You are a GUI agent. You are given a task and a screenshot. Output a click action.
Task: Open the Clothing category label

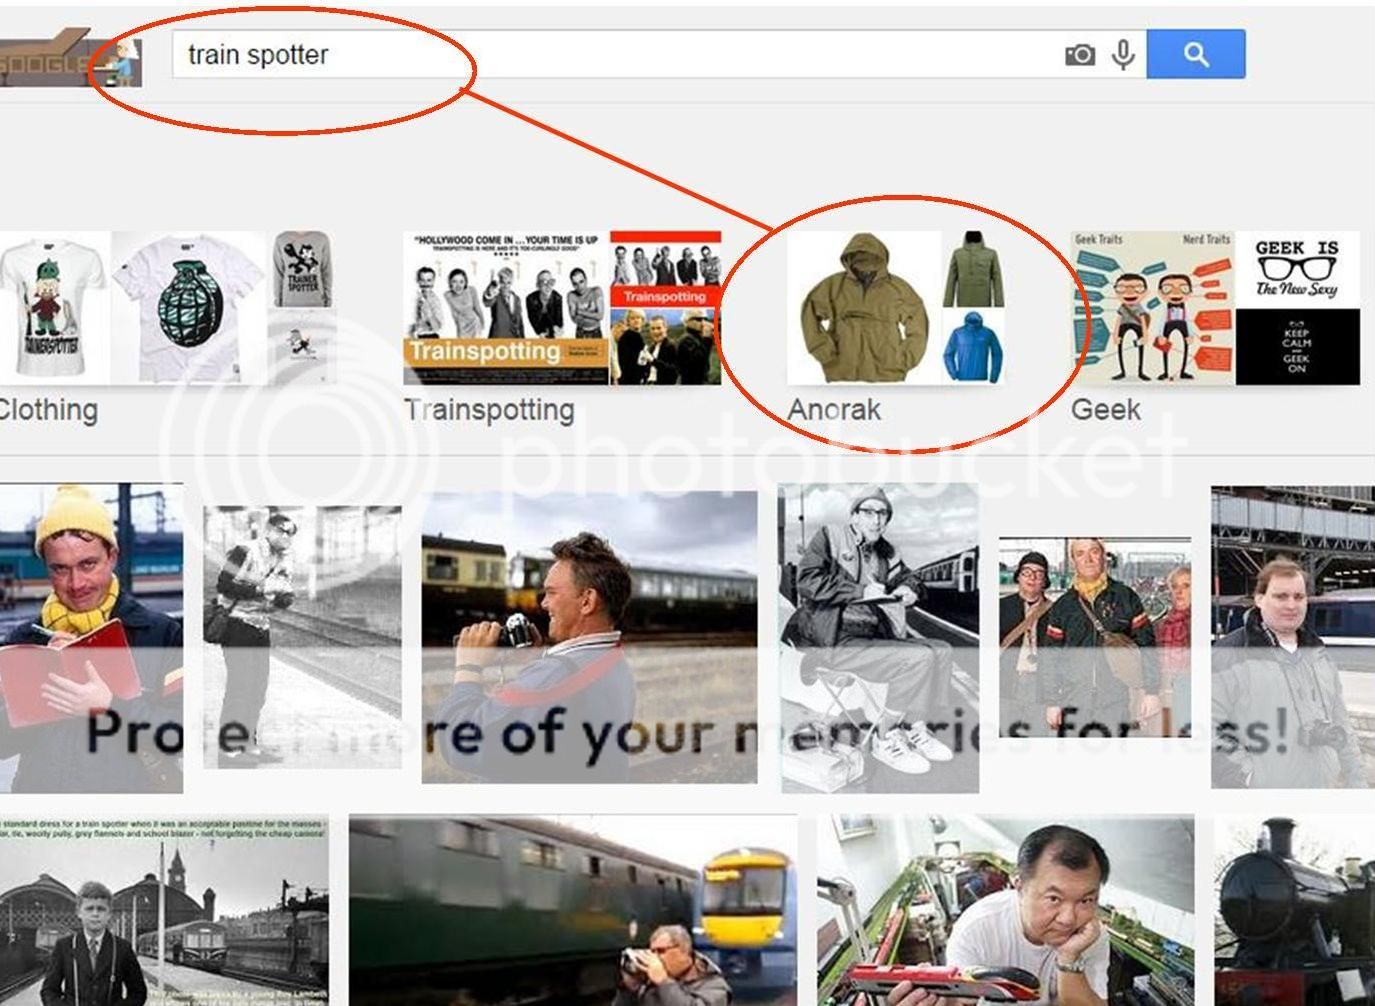[48, 410]
